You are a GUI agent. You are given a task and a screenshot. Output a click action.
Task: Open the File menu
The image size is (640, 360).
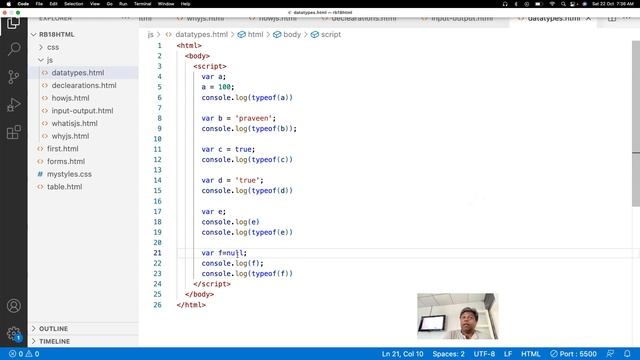pos(39,4)
